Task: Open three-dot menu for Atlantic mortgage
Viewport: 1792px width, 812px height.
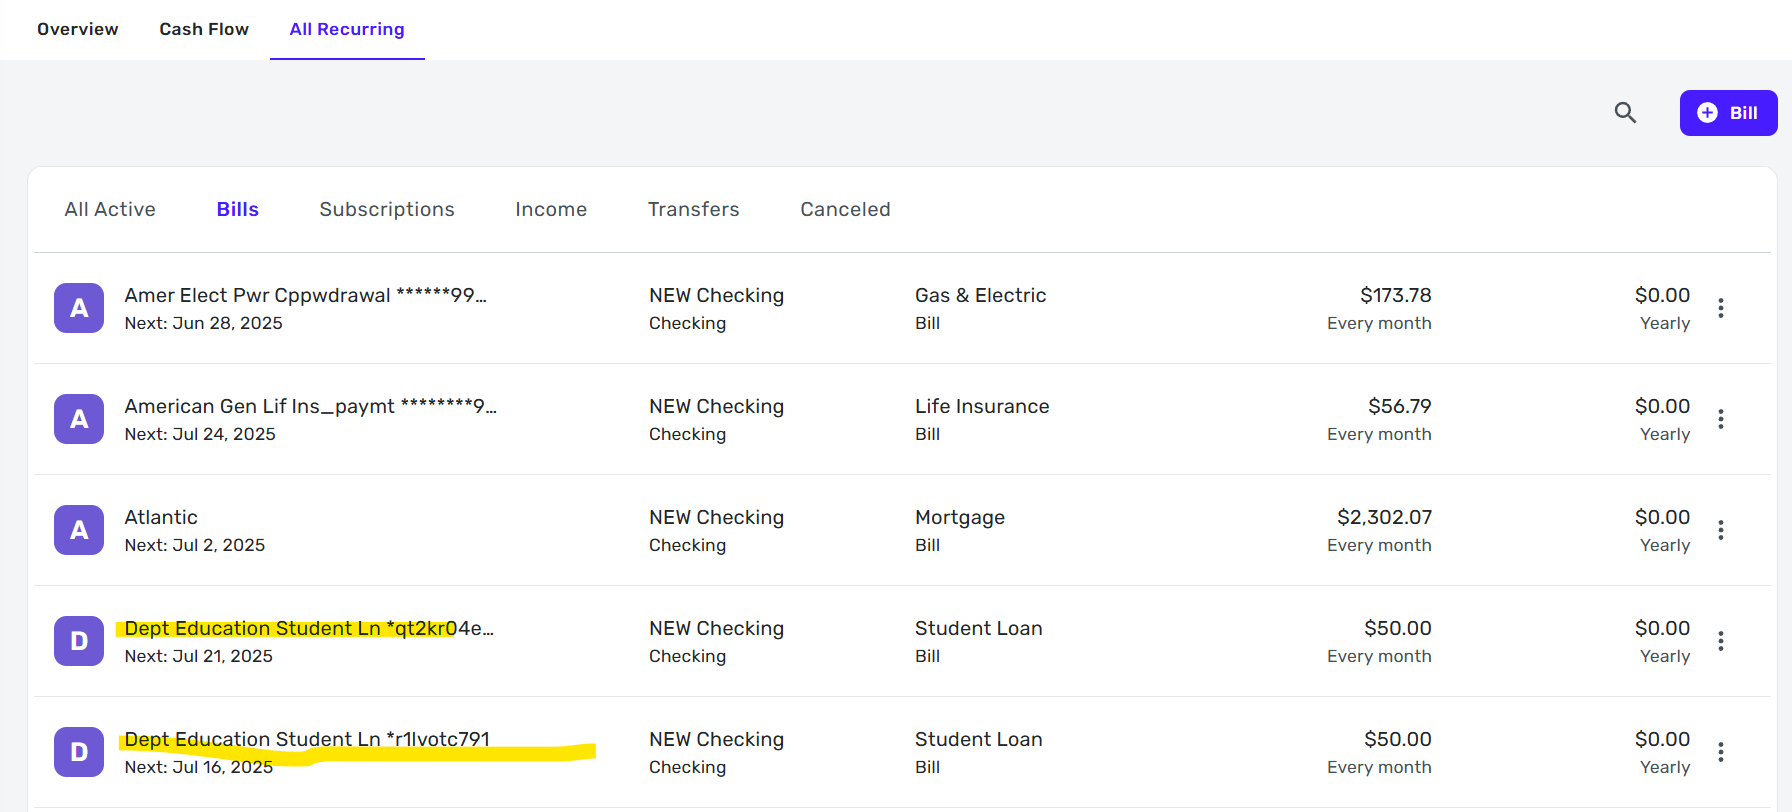Action: 1720,530
